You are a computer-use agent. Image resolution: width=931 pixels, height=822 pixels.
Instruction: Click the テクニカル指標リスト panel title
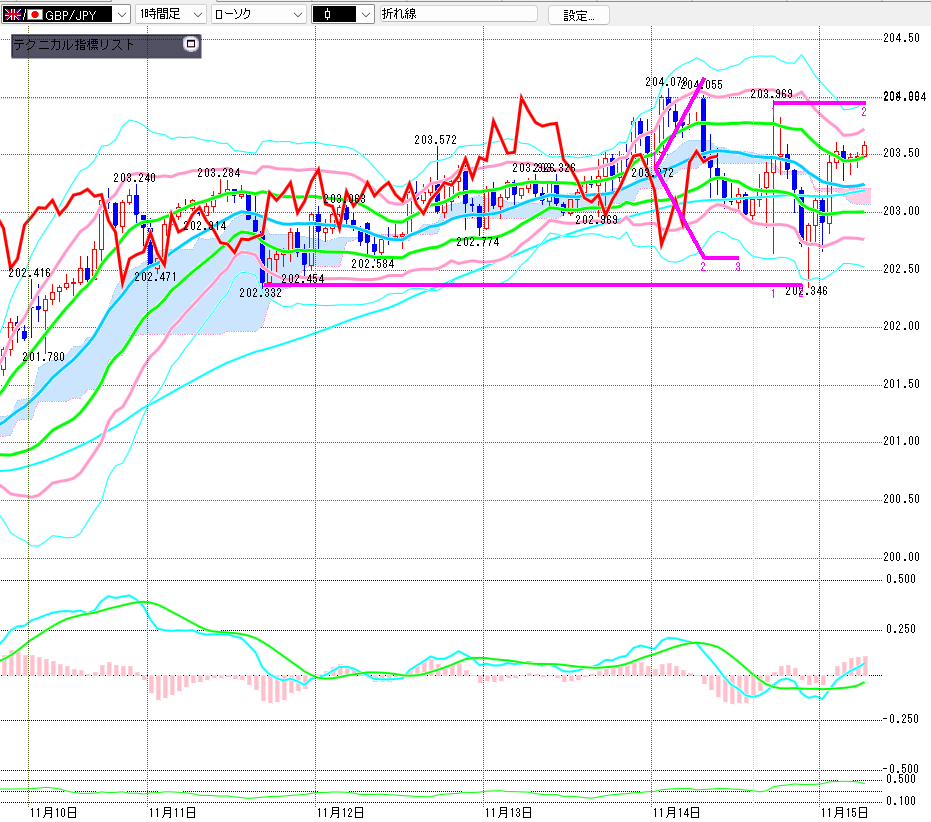[x=74, y=45]
